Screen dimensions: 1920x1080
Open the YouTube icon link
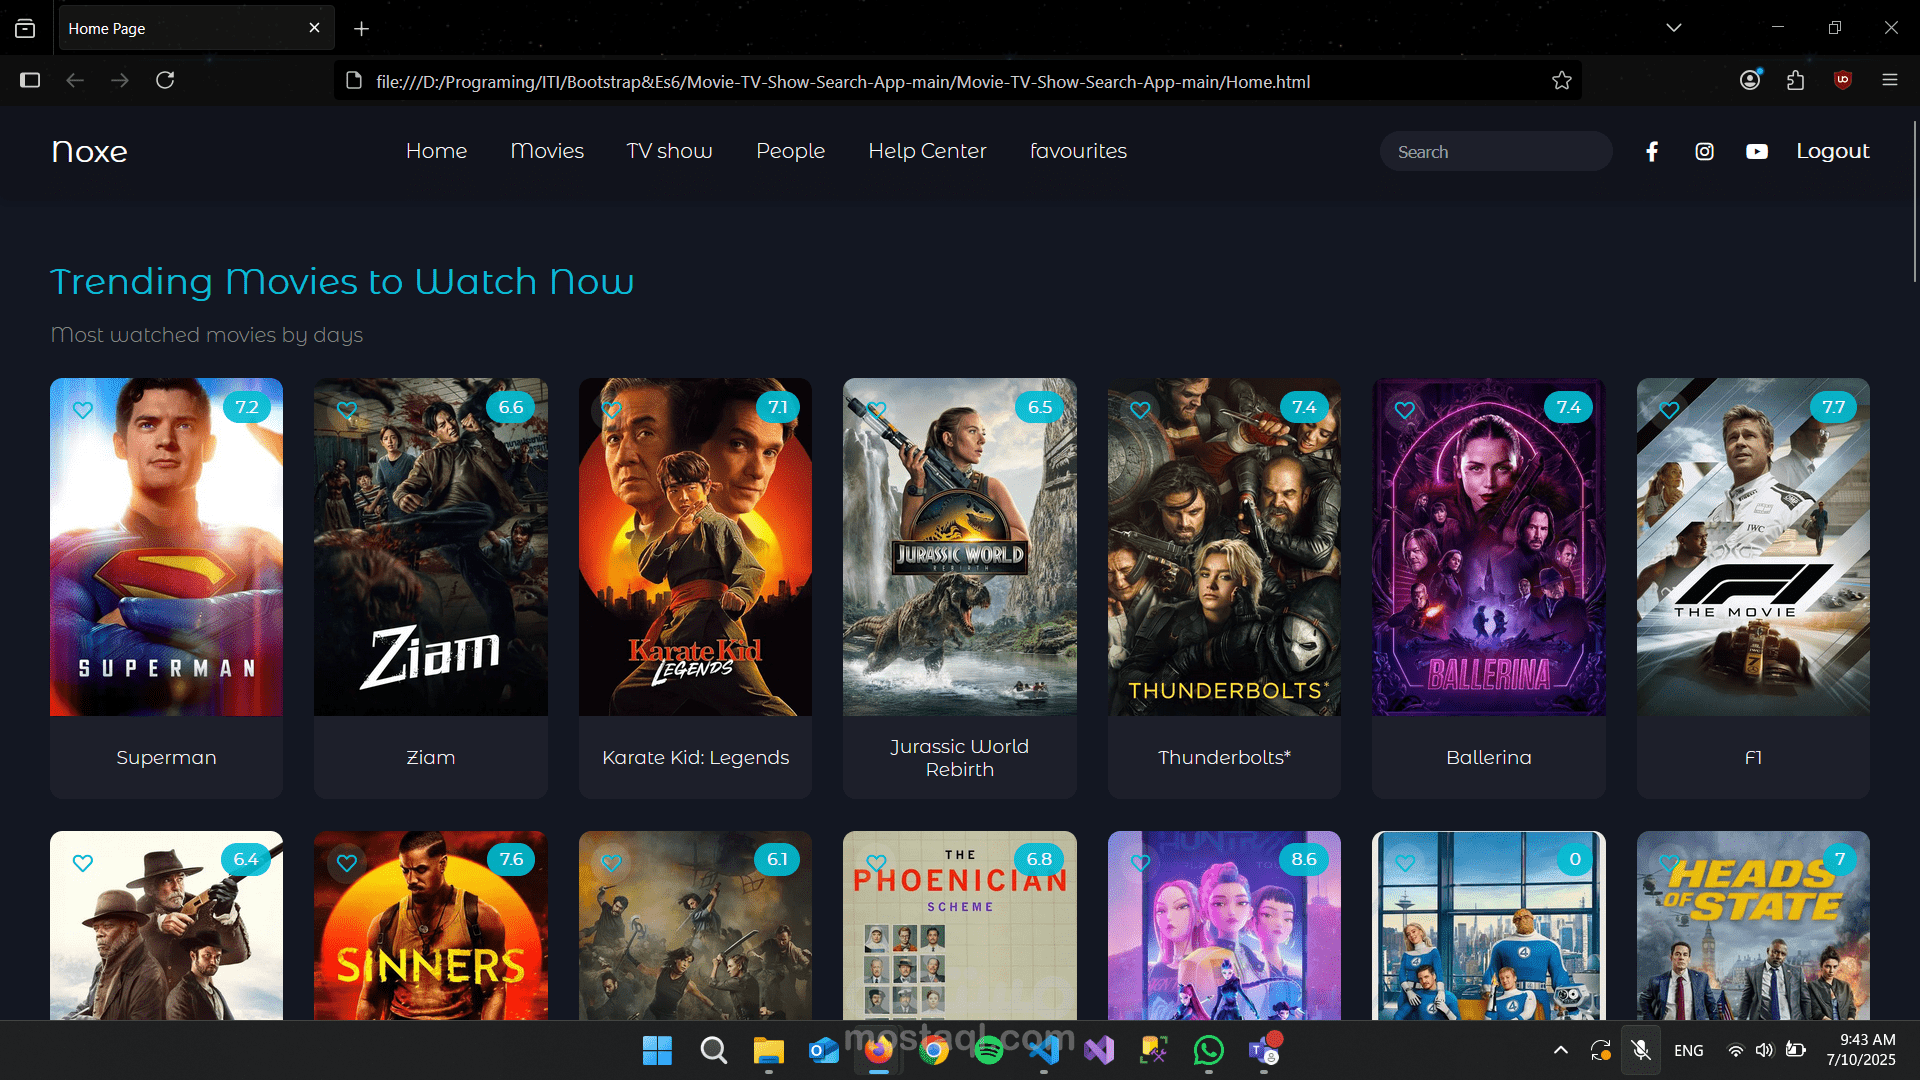point(1757,151)
